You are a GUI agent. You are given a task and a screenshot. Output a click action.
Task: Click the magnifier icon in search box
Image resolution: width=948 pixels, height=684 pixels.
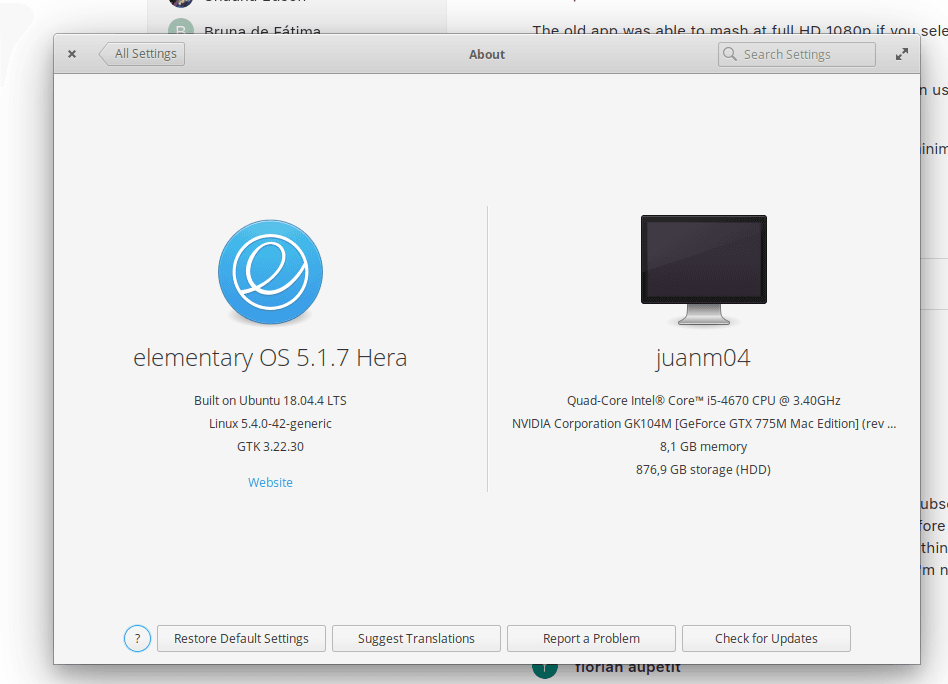pos(730,54)
